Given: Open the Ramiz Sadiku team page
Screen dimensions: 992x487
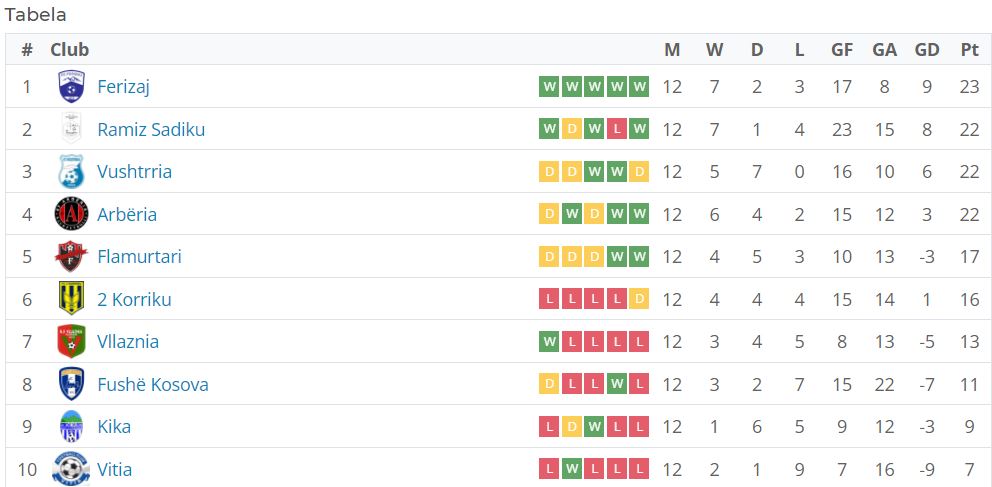Looking at the screenshot, I should (x=151, y=130).
